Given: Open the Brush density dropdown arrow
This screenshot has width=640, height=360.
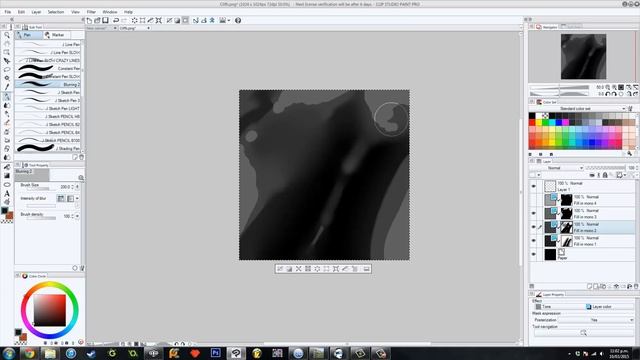Looking at the screenshot, I should [77, 216].
